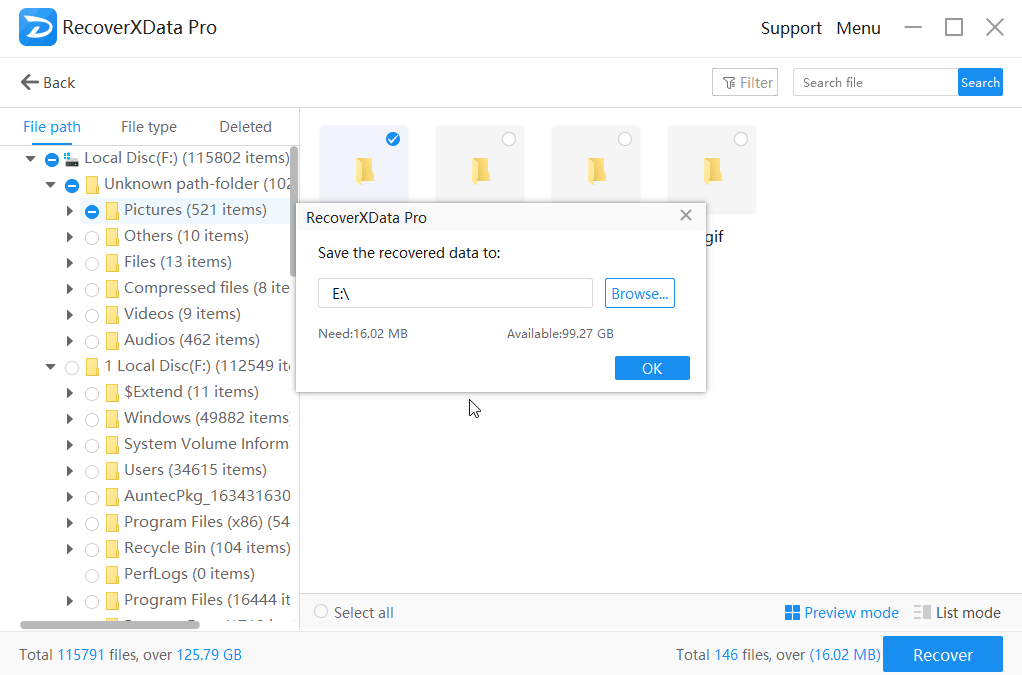Switch to the File path tab

(52, 127)
